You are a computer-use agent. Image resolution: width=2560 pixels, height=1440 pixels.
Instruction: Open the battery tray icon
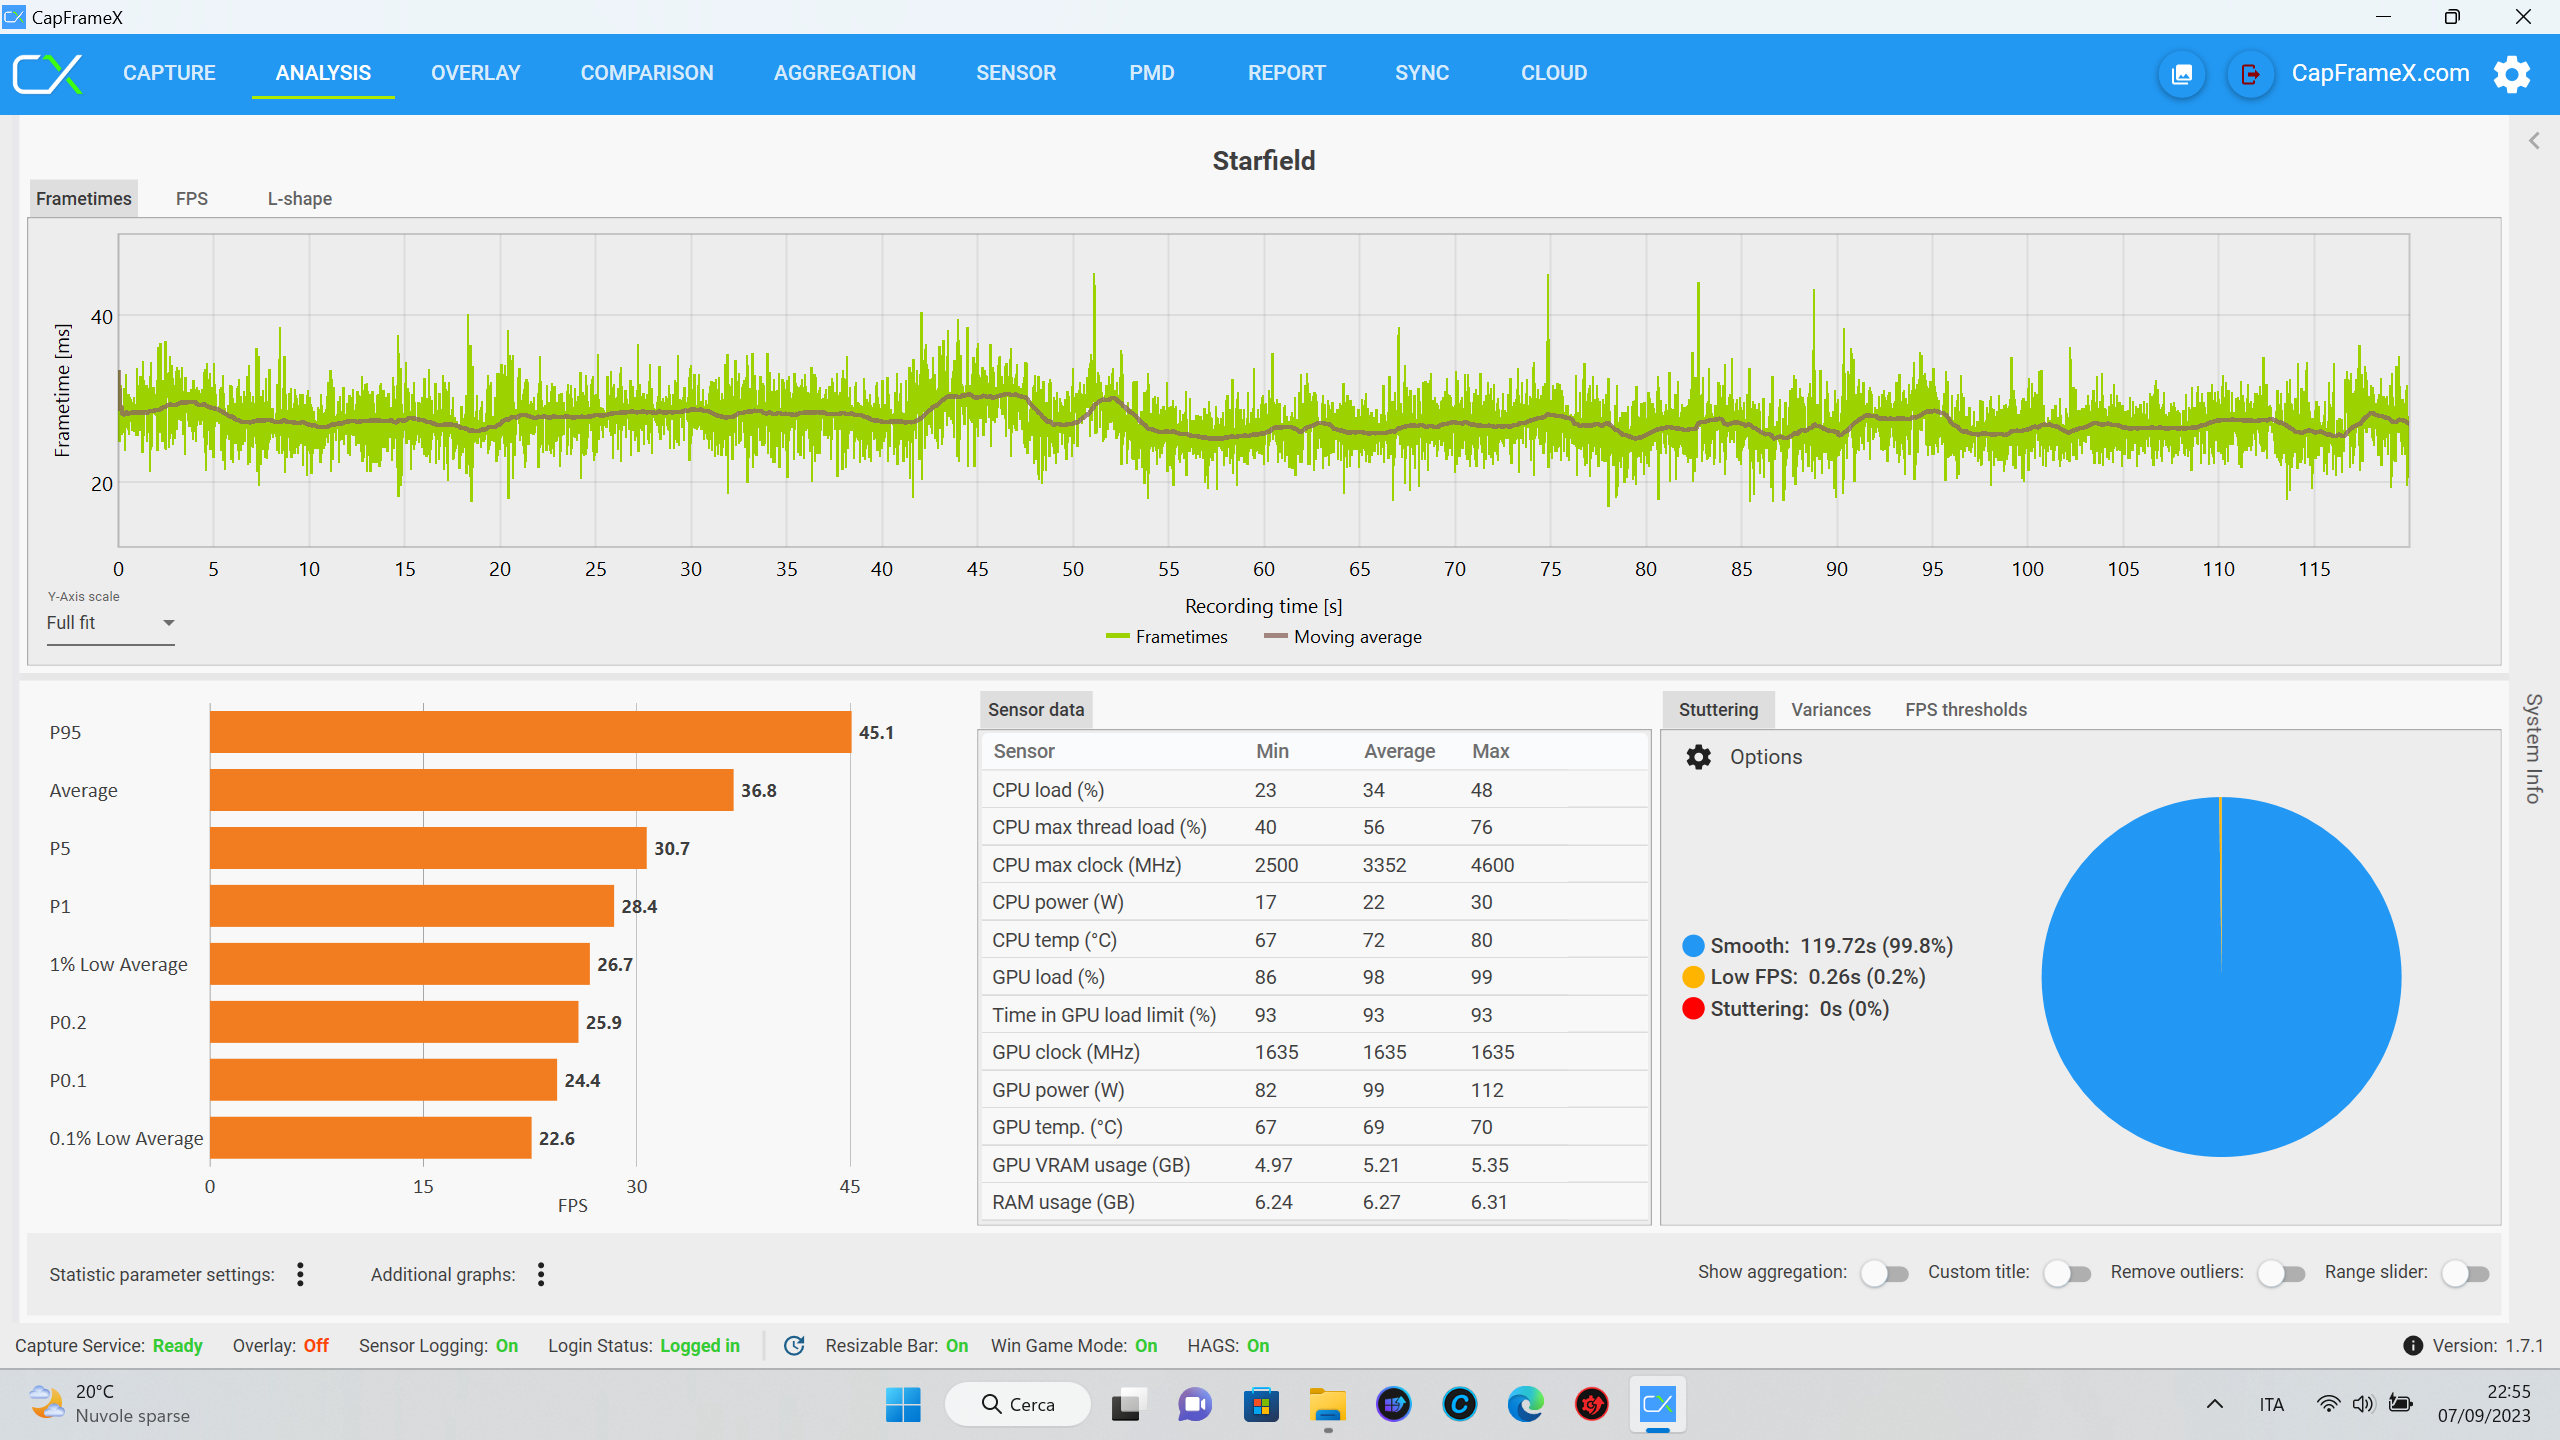click(2400, 1405)
